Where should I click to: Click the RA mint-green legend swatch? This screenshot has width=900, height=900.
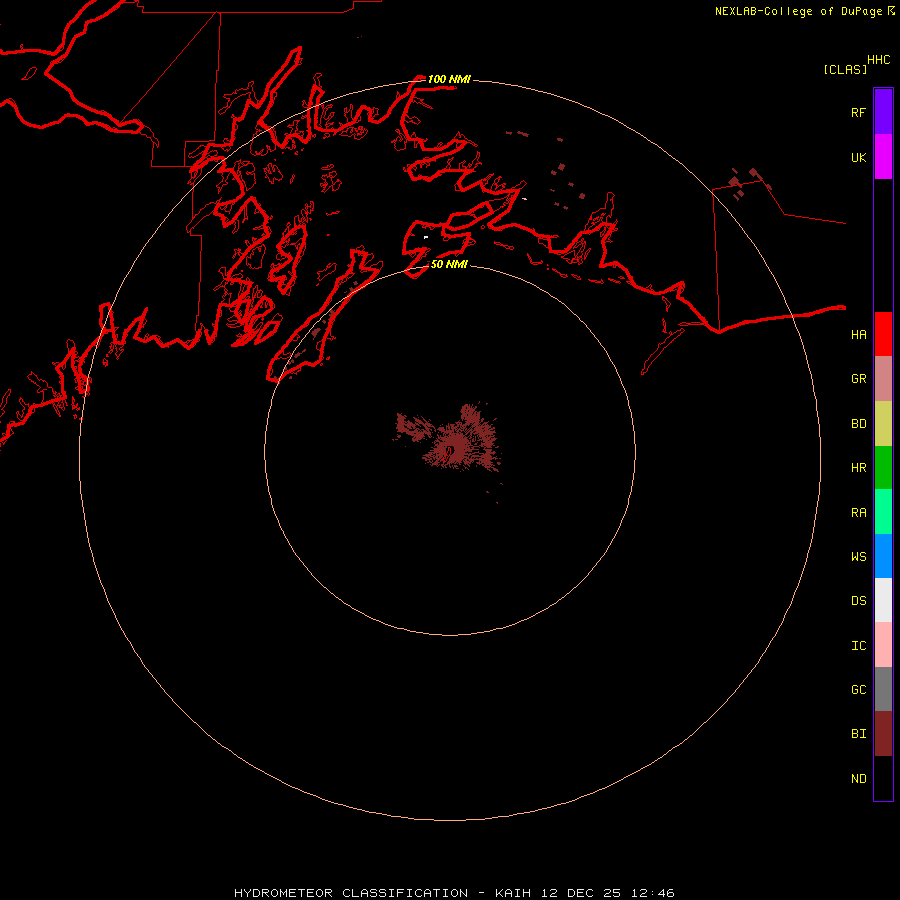tap(883, 512)
